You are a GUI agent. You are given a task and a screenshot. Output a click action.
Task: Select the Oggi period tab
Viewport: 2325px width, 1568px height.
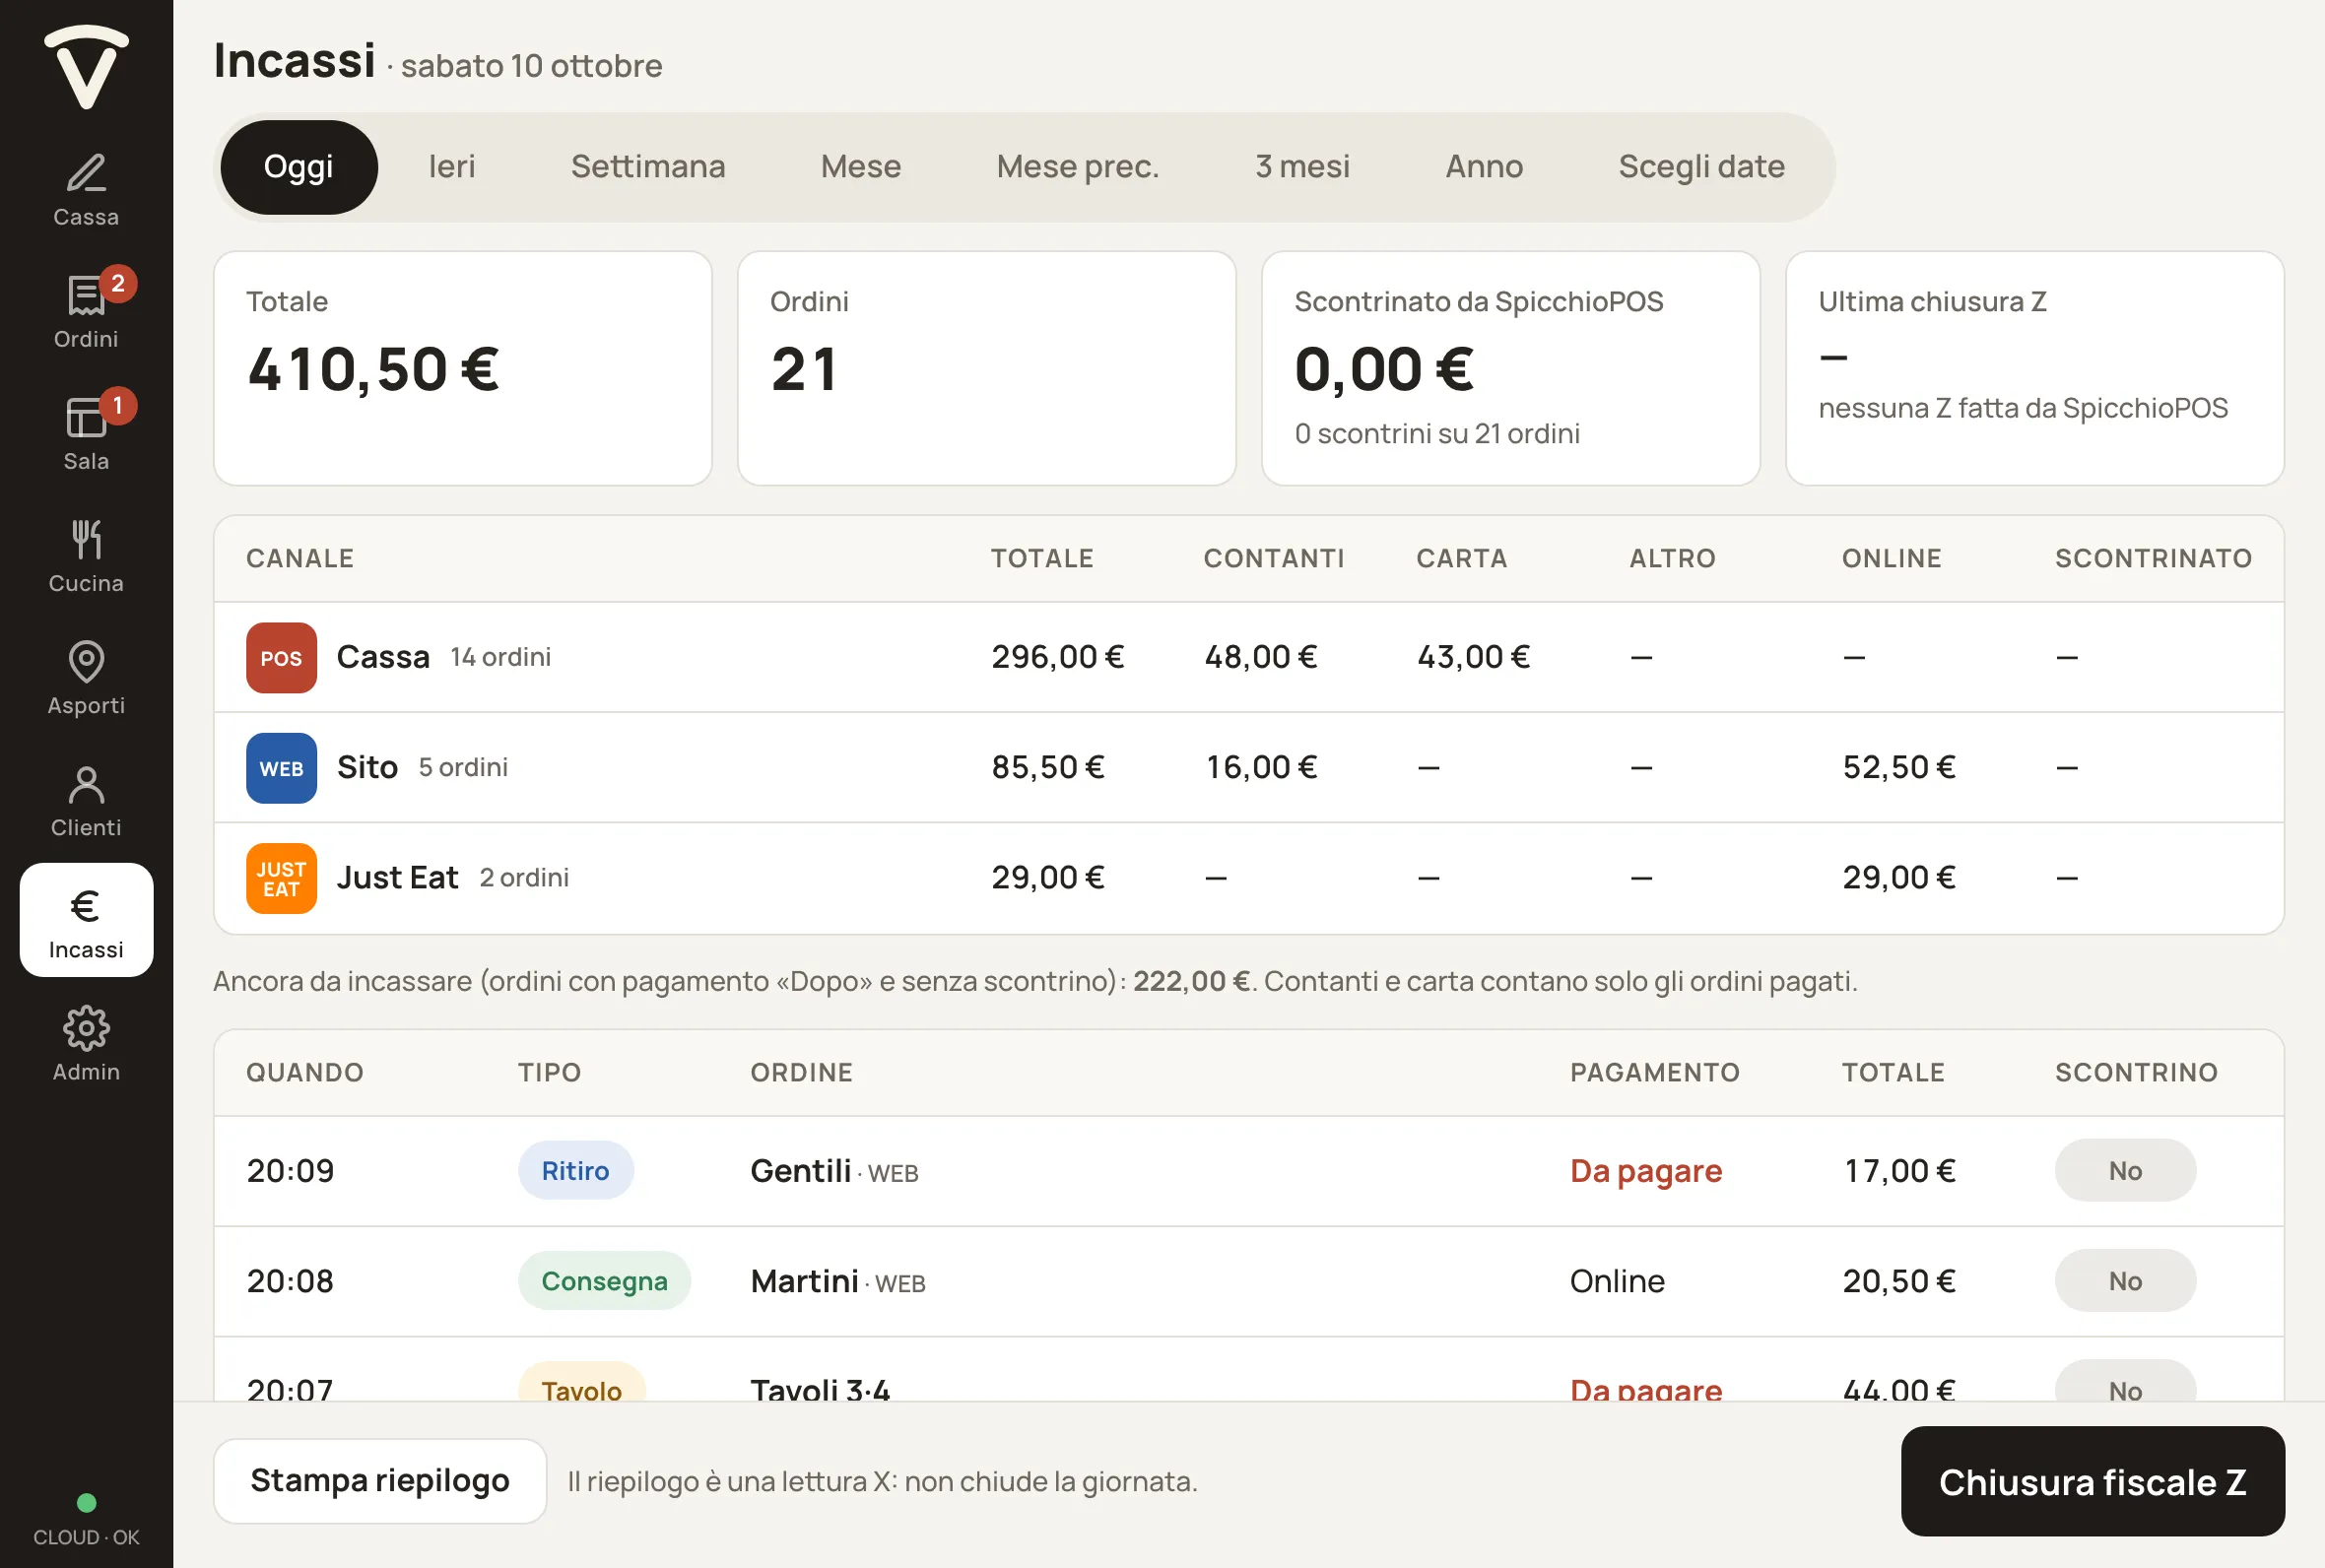coord(299,167)
